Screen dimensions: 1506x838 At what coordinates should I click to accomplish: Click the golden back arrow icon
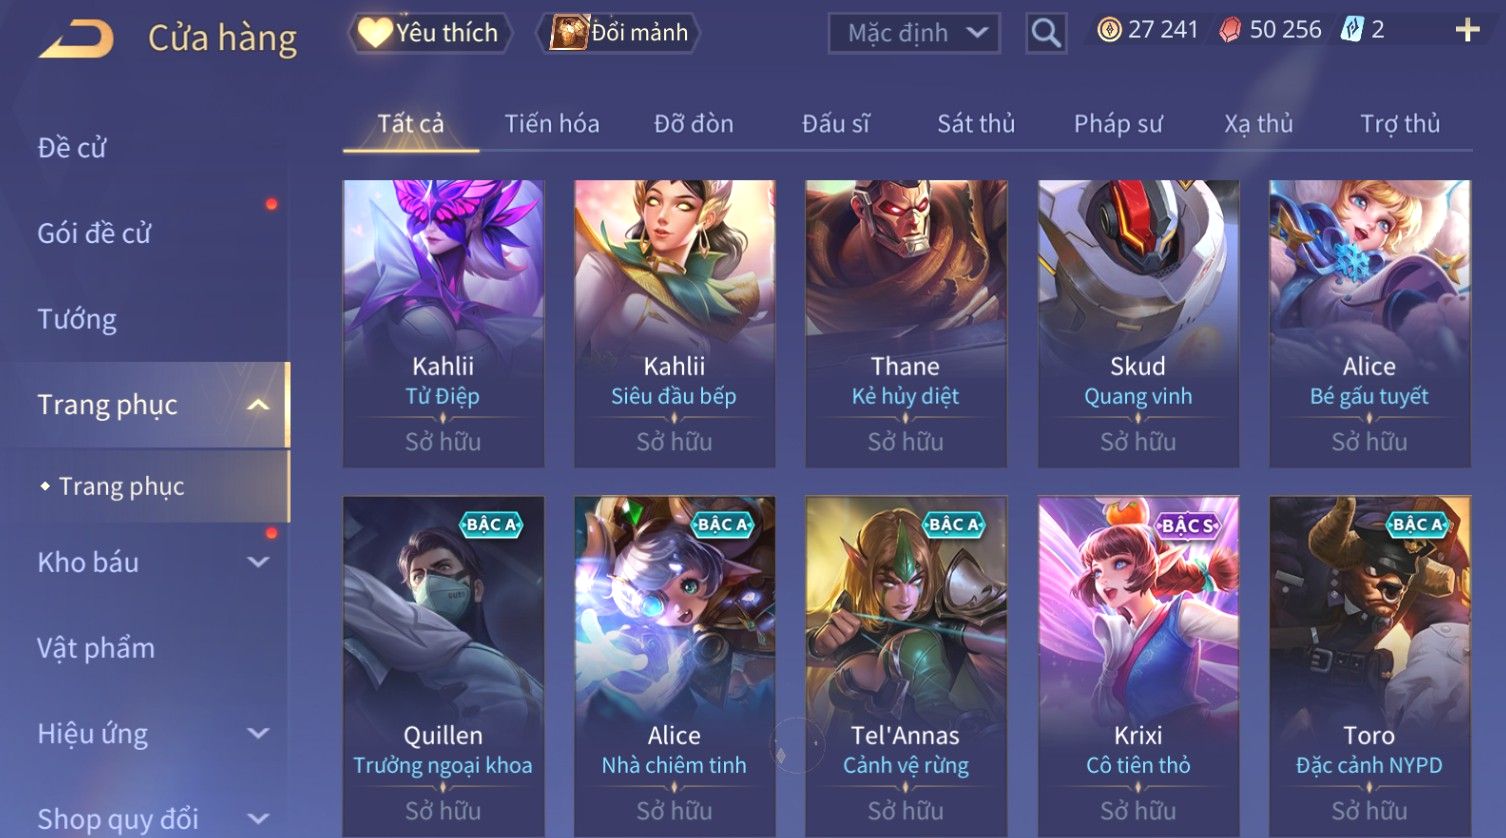pyautogui.click(x=76, y=39)
